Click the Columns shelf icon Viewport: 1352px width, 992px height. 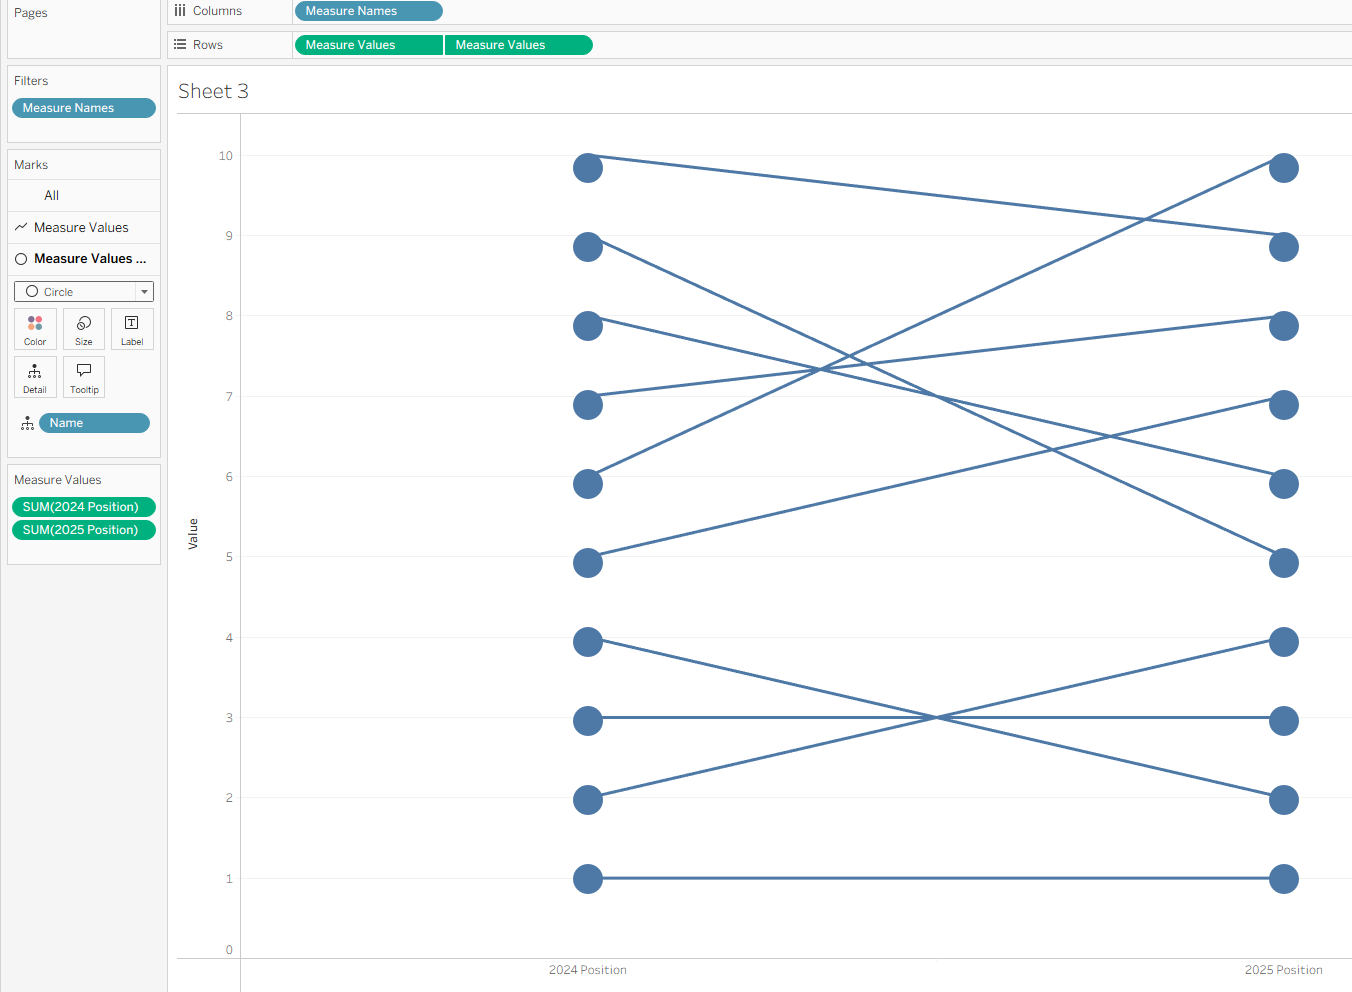180,11
